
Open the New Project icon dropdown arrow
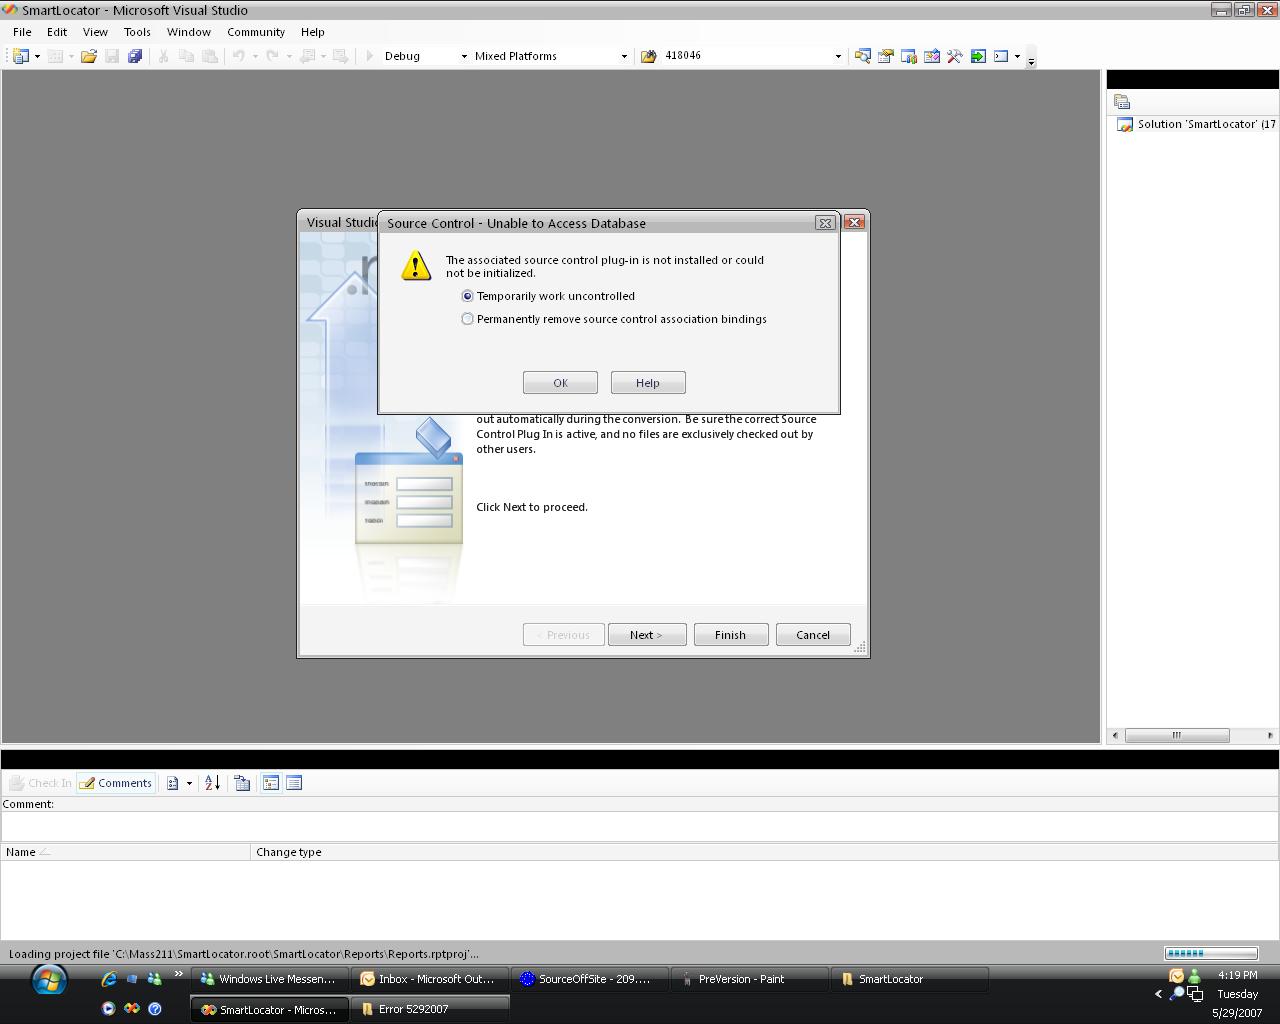click(x=37, y=56)
